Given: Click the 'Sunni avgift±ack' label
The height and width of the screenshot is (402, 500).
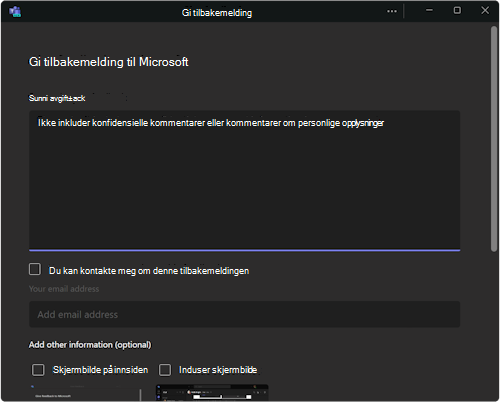Looking at the screenshot, I should tap(57, 98).
